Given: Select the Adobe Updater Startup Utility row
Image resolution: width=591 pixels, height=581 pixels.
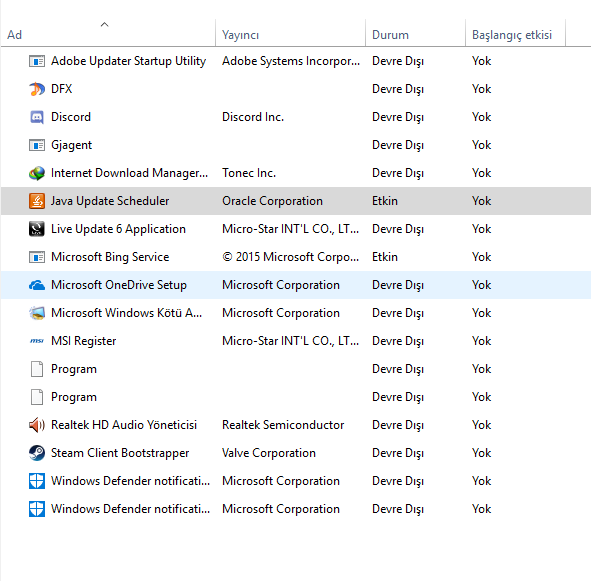Looking at the screenshot, I should 296,61.
